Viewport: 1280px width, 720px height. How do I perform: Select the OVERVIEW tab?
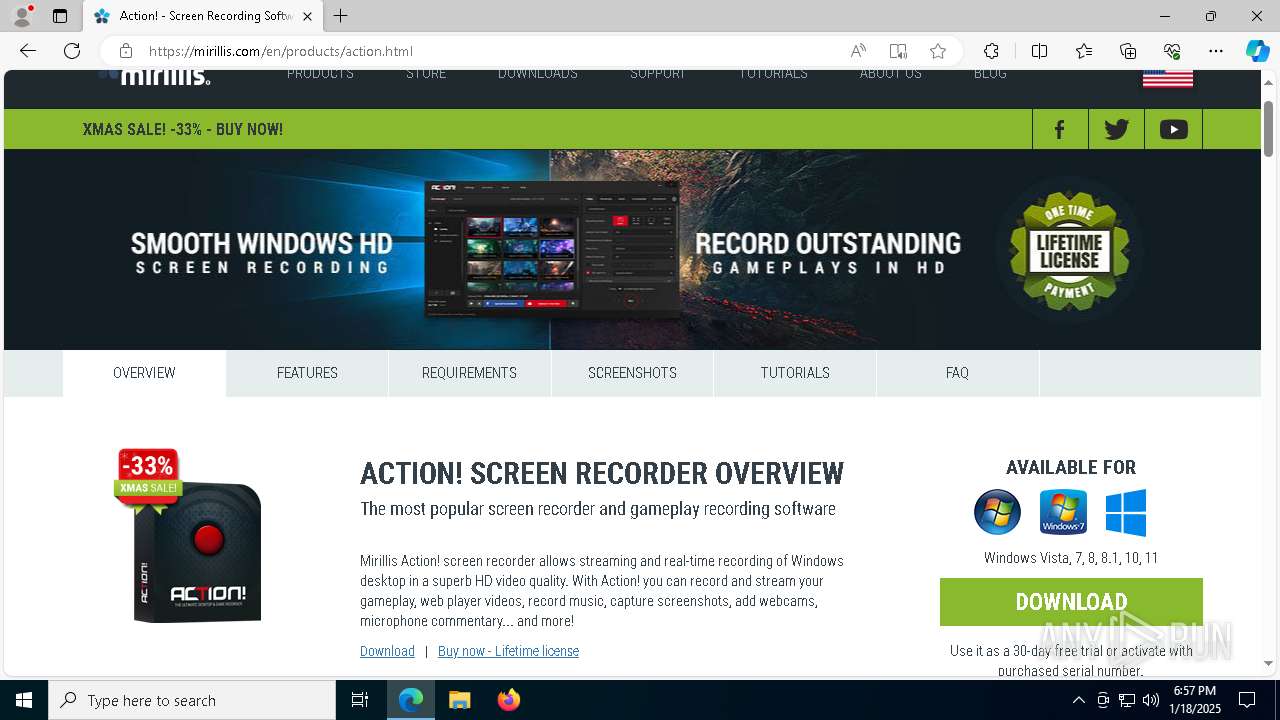pos(144,373)
